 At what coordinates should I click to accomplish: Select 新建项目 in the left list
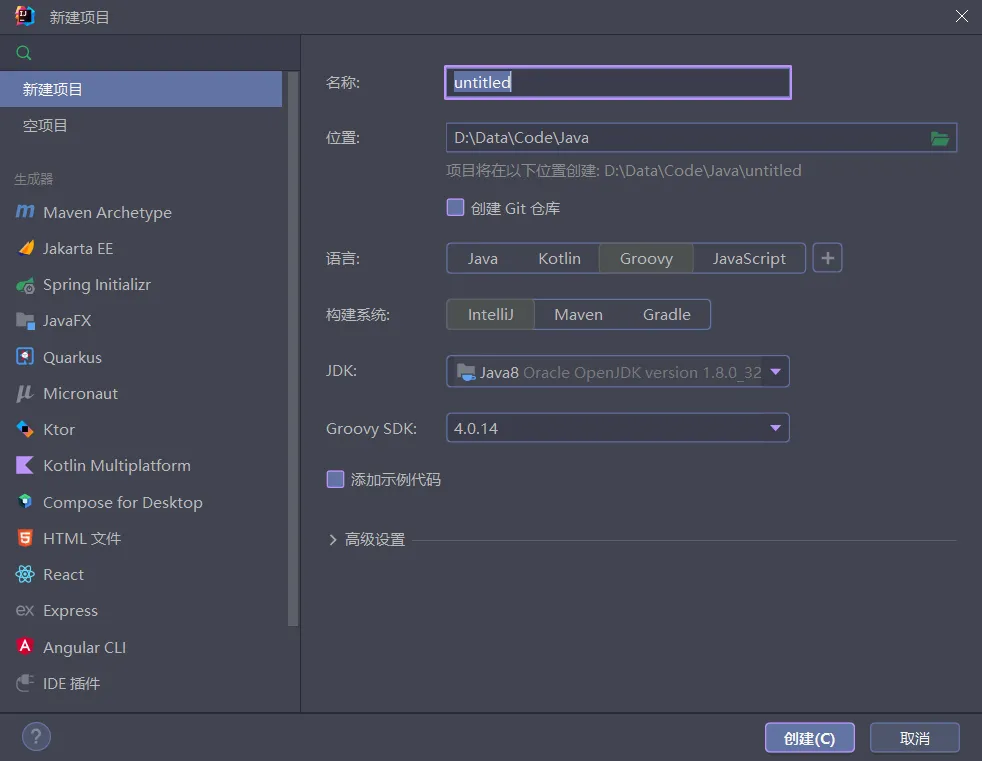[x=141, y=89]
